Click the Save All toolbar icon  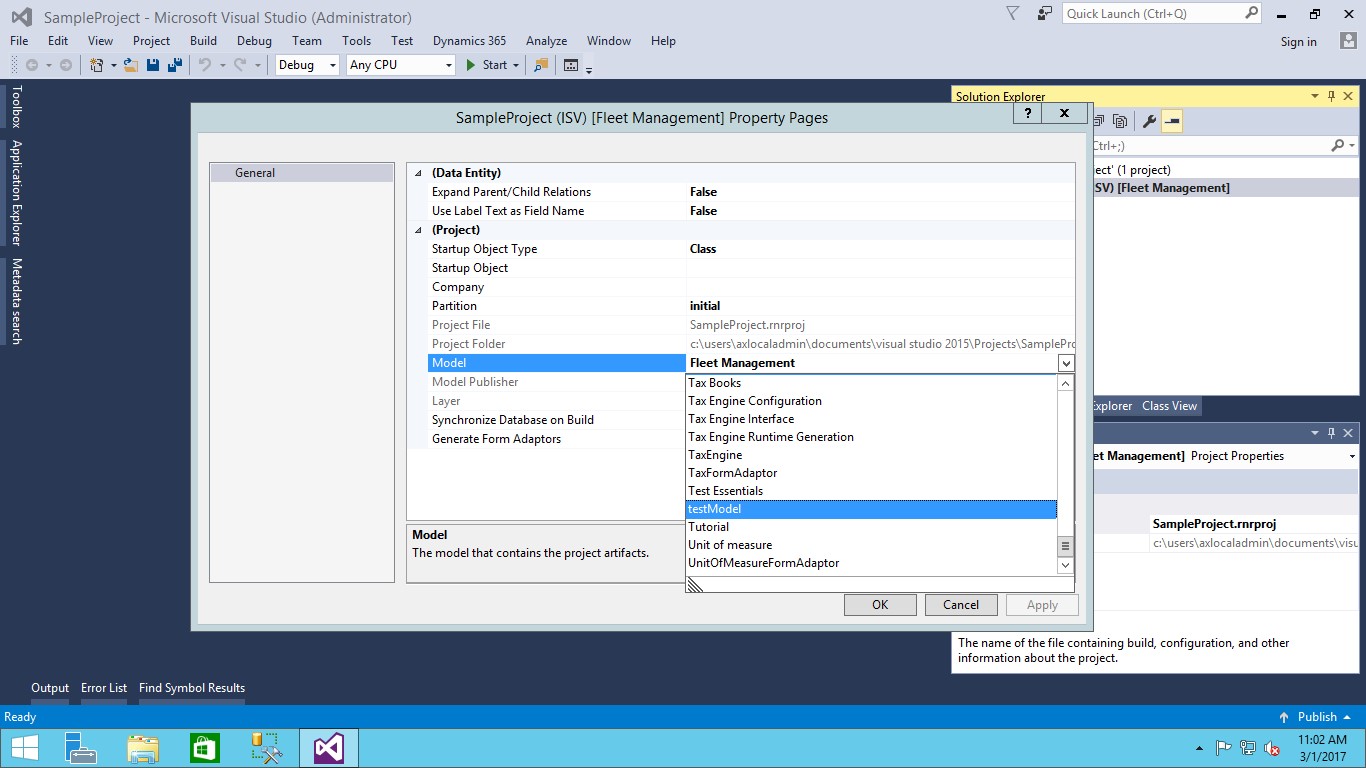click(x=175, y=65)
